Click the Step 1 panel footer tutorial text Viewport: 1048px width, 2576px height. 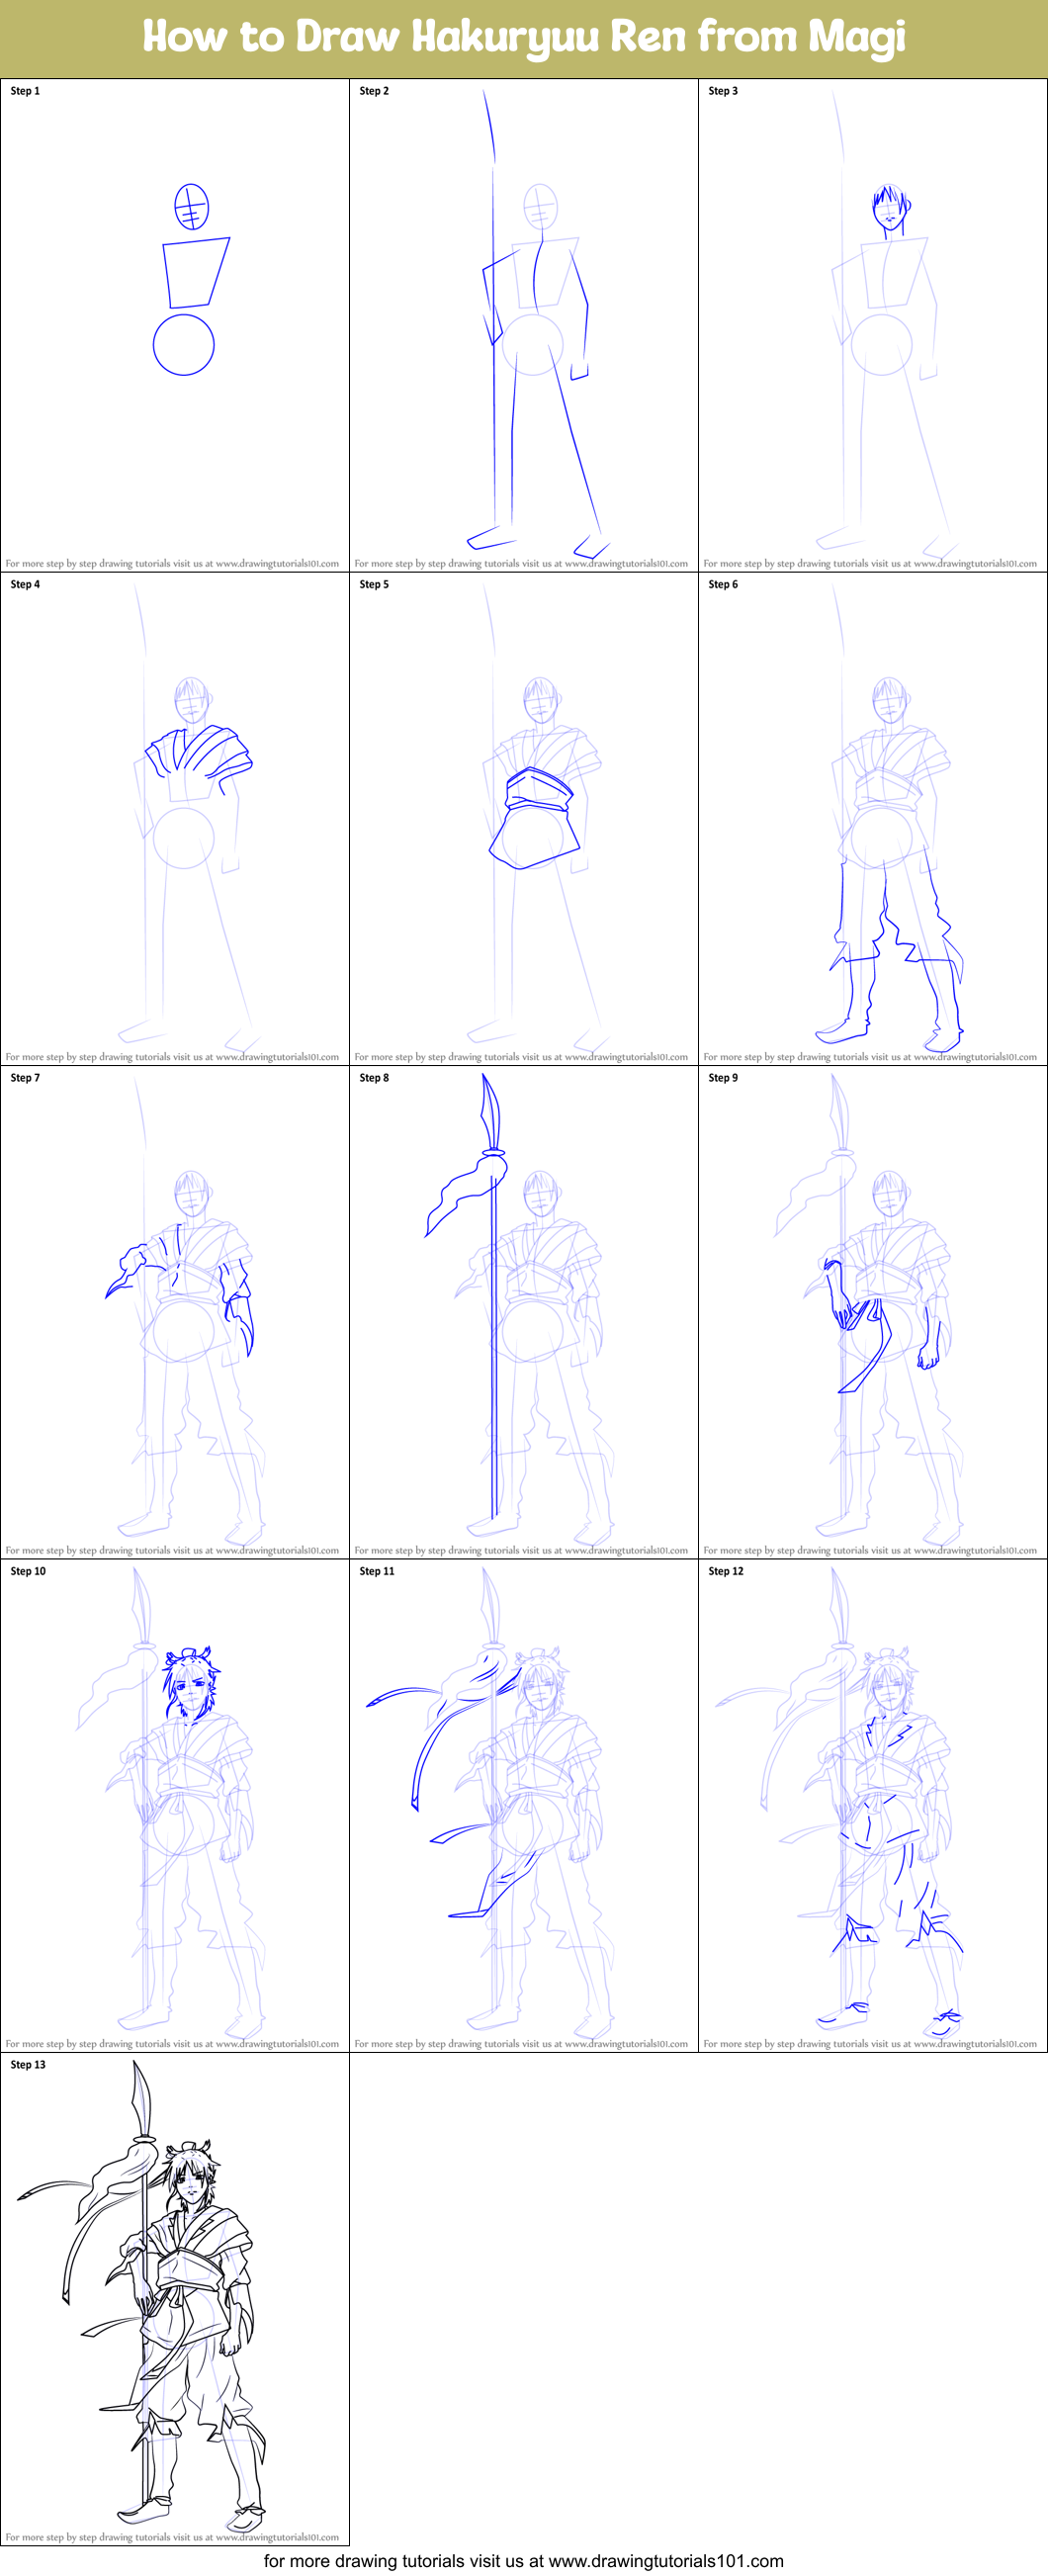pyautogui.click(x=172, y=563)
